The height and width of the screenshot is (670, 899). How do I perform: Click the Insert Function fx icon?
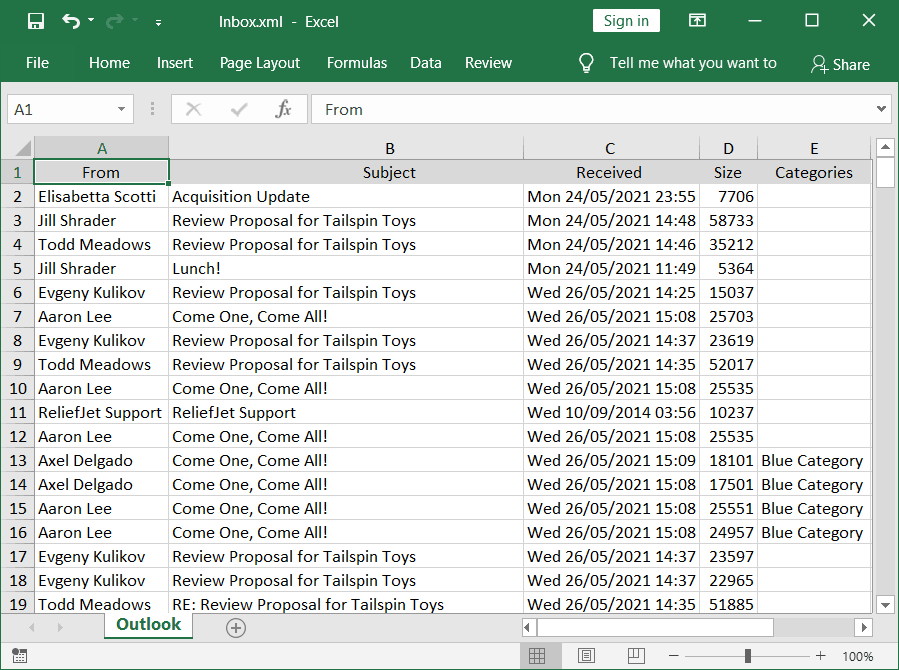pyautogui.click(x=283, y=109)
